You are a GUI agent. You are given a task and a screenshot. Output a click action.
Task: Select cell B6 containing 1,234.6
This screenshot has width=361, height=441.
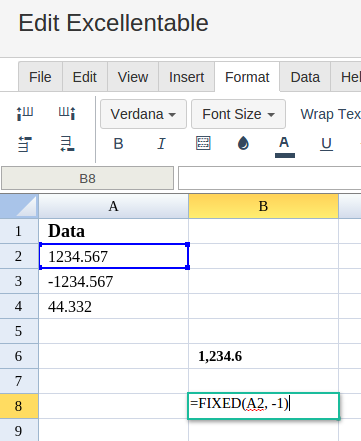(263, 356)
